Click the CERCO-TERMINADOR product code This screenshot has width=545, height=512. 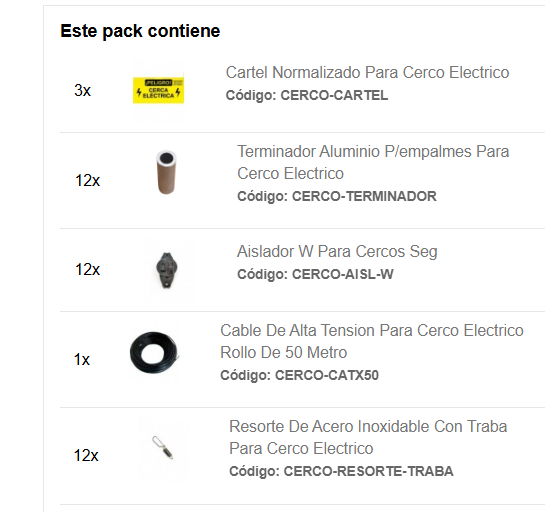pyautogui.click(x=364, y=196)
